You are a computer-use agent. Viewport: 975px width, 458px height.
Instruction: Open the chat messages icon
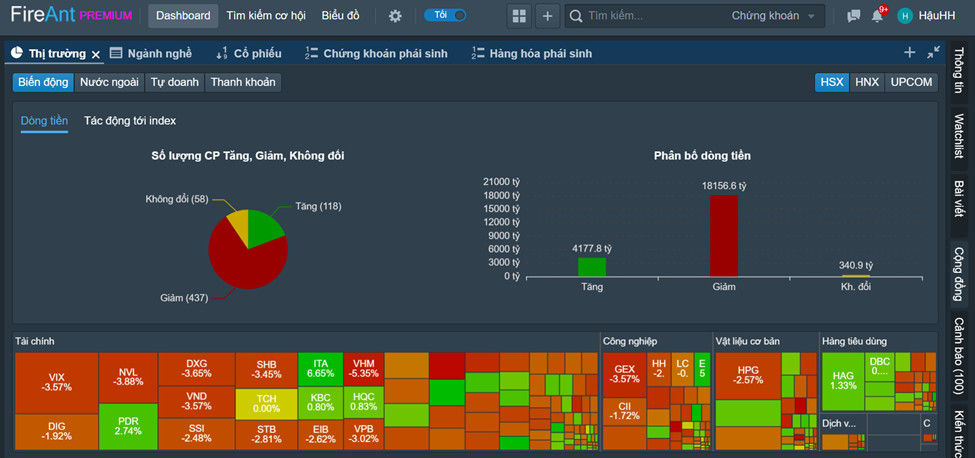pos(853,16)
